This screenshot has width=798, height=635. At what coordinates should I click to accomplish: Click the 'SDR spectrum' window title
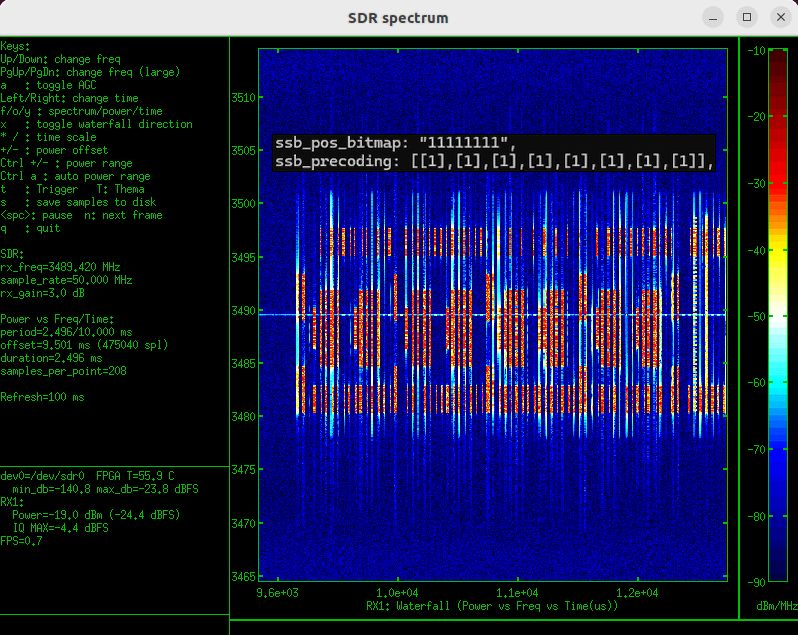pyautogui.click(x=398, y=18)
